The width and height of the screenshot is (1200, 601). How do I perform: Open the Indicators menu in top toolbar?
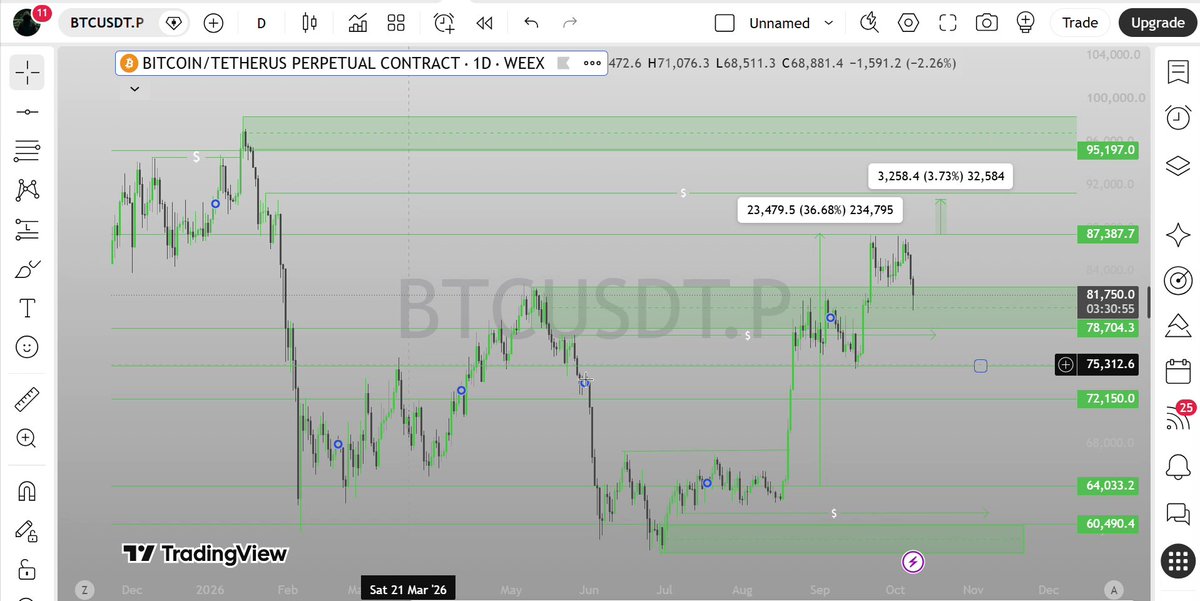click(357, 22)
